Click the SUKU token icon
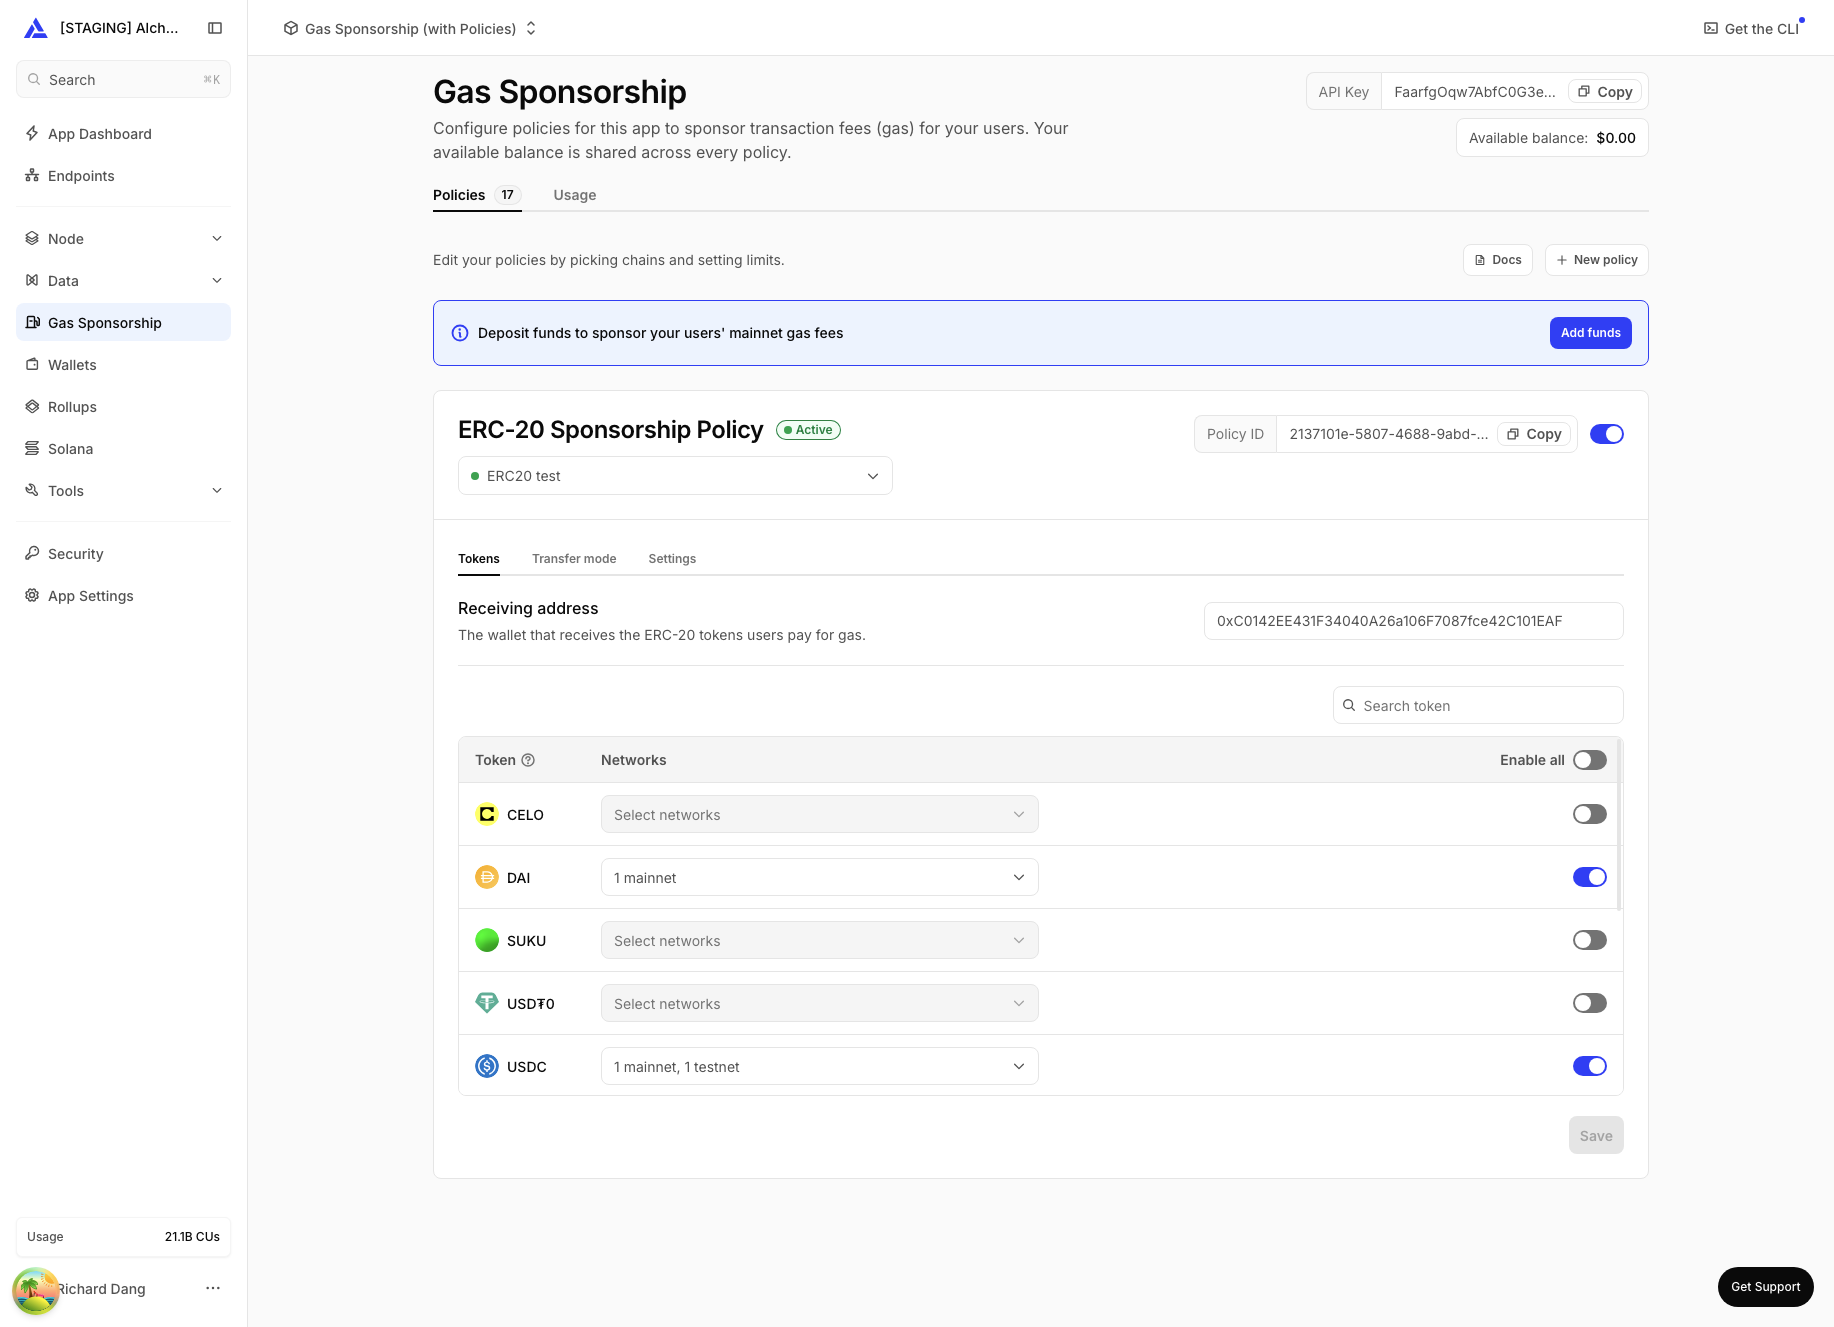Image resolution: width=1834 pixels, height=1327 pixels. 487,940
